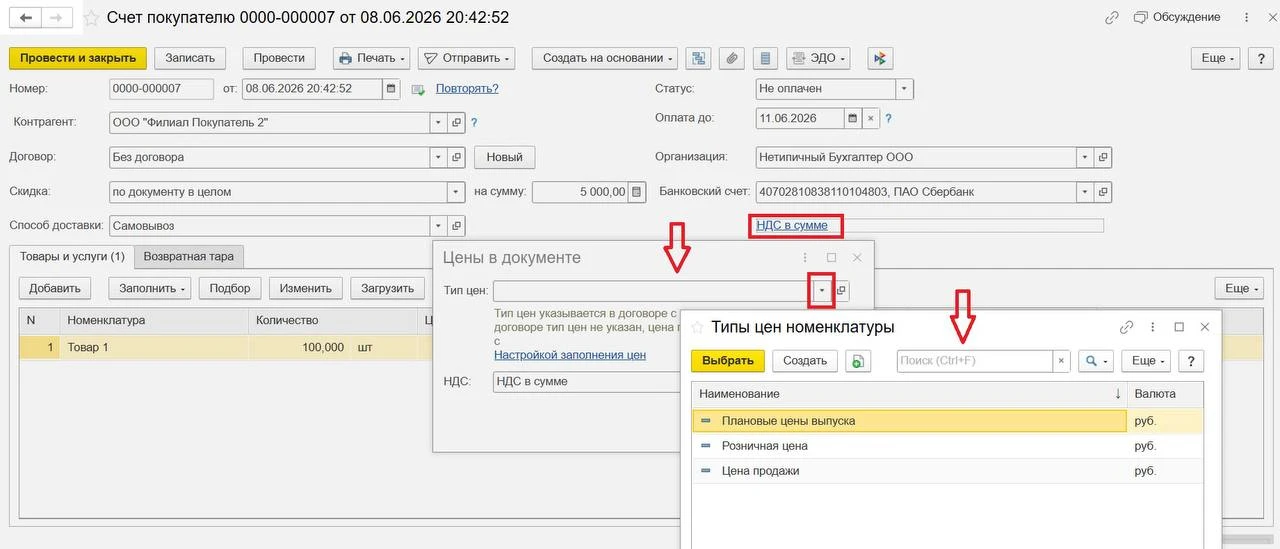Click the Записать button
Viewport: 1280px width, 549px height.
coord(190,59)
